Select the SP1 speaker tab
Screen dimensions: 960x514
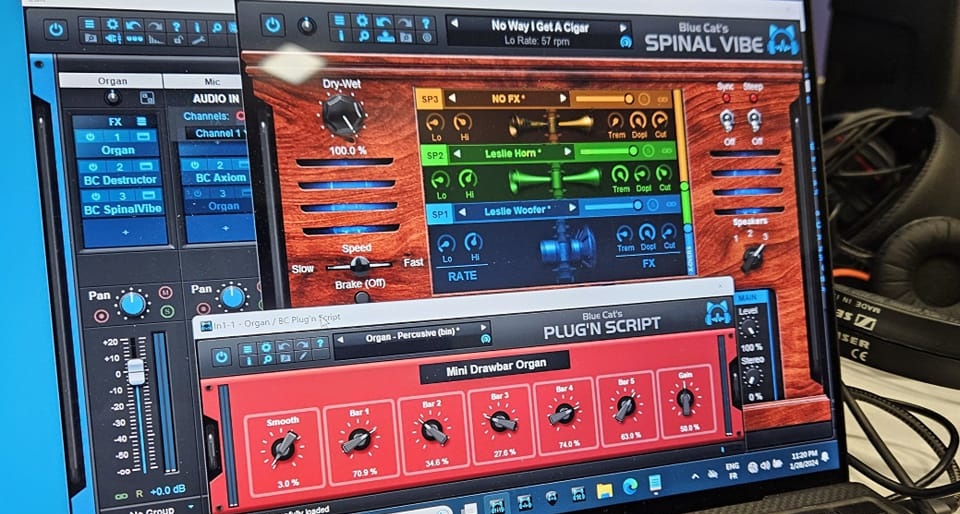coord(440,214)
